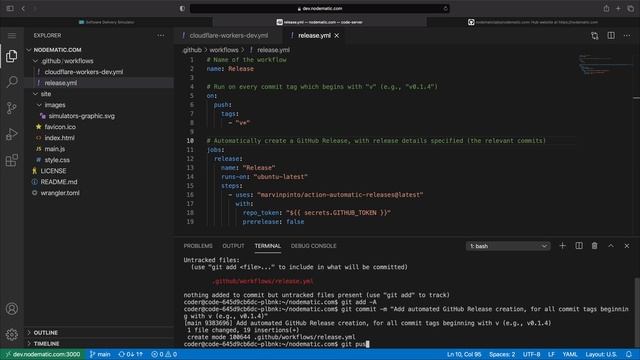The height and width of the screenshot is (360, 640).
Task: Synchronize changes in status bar
Action: (x=130, y=354)
